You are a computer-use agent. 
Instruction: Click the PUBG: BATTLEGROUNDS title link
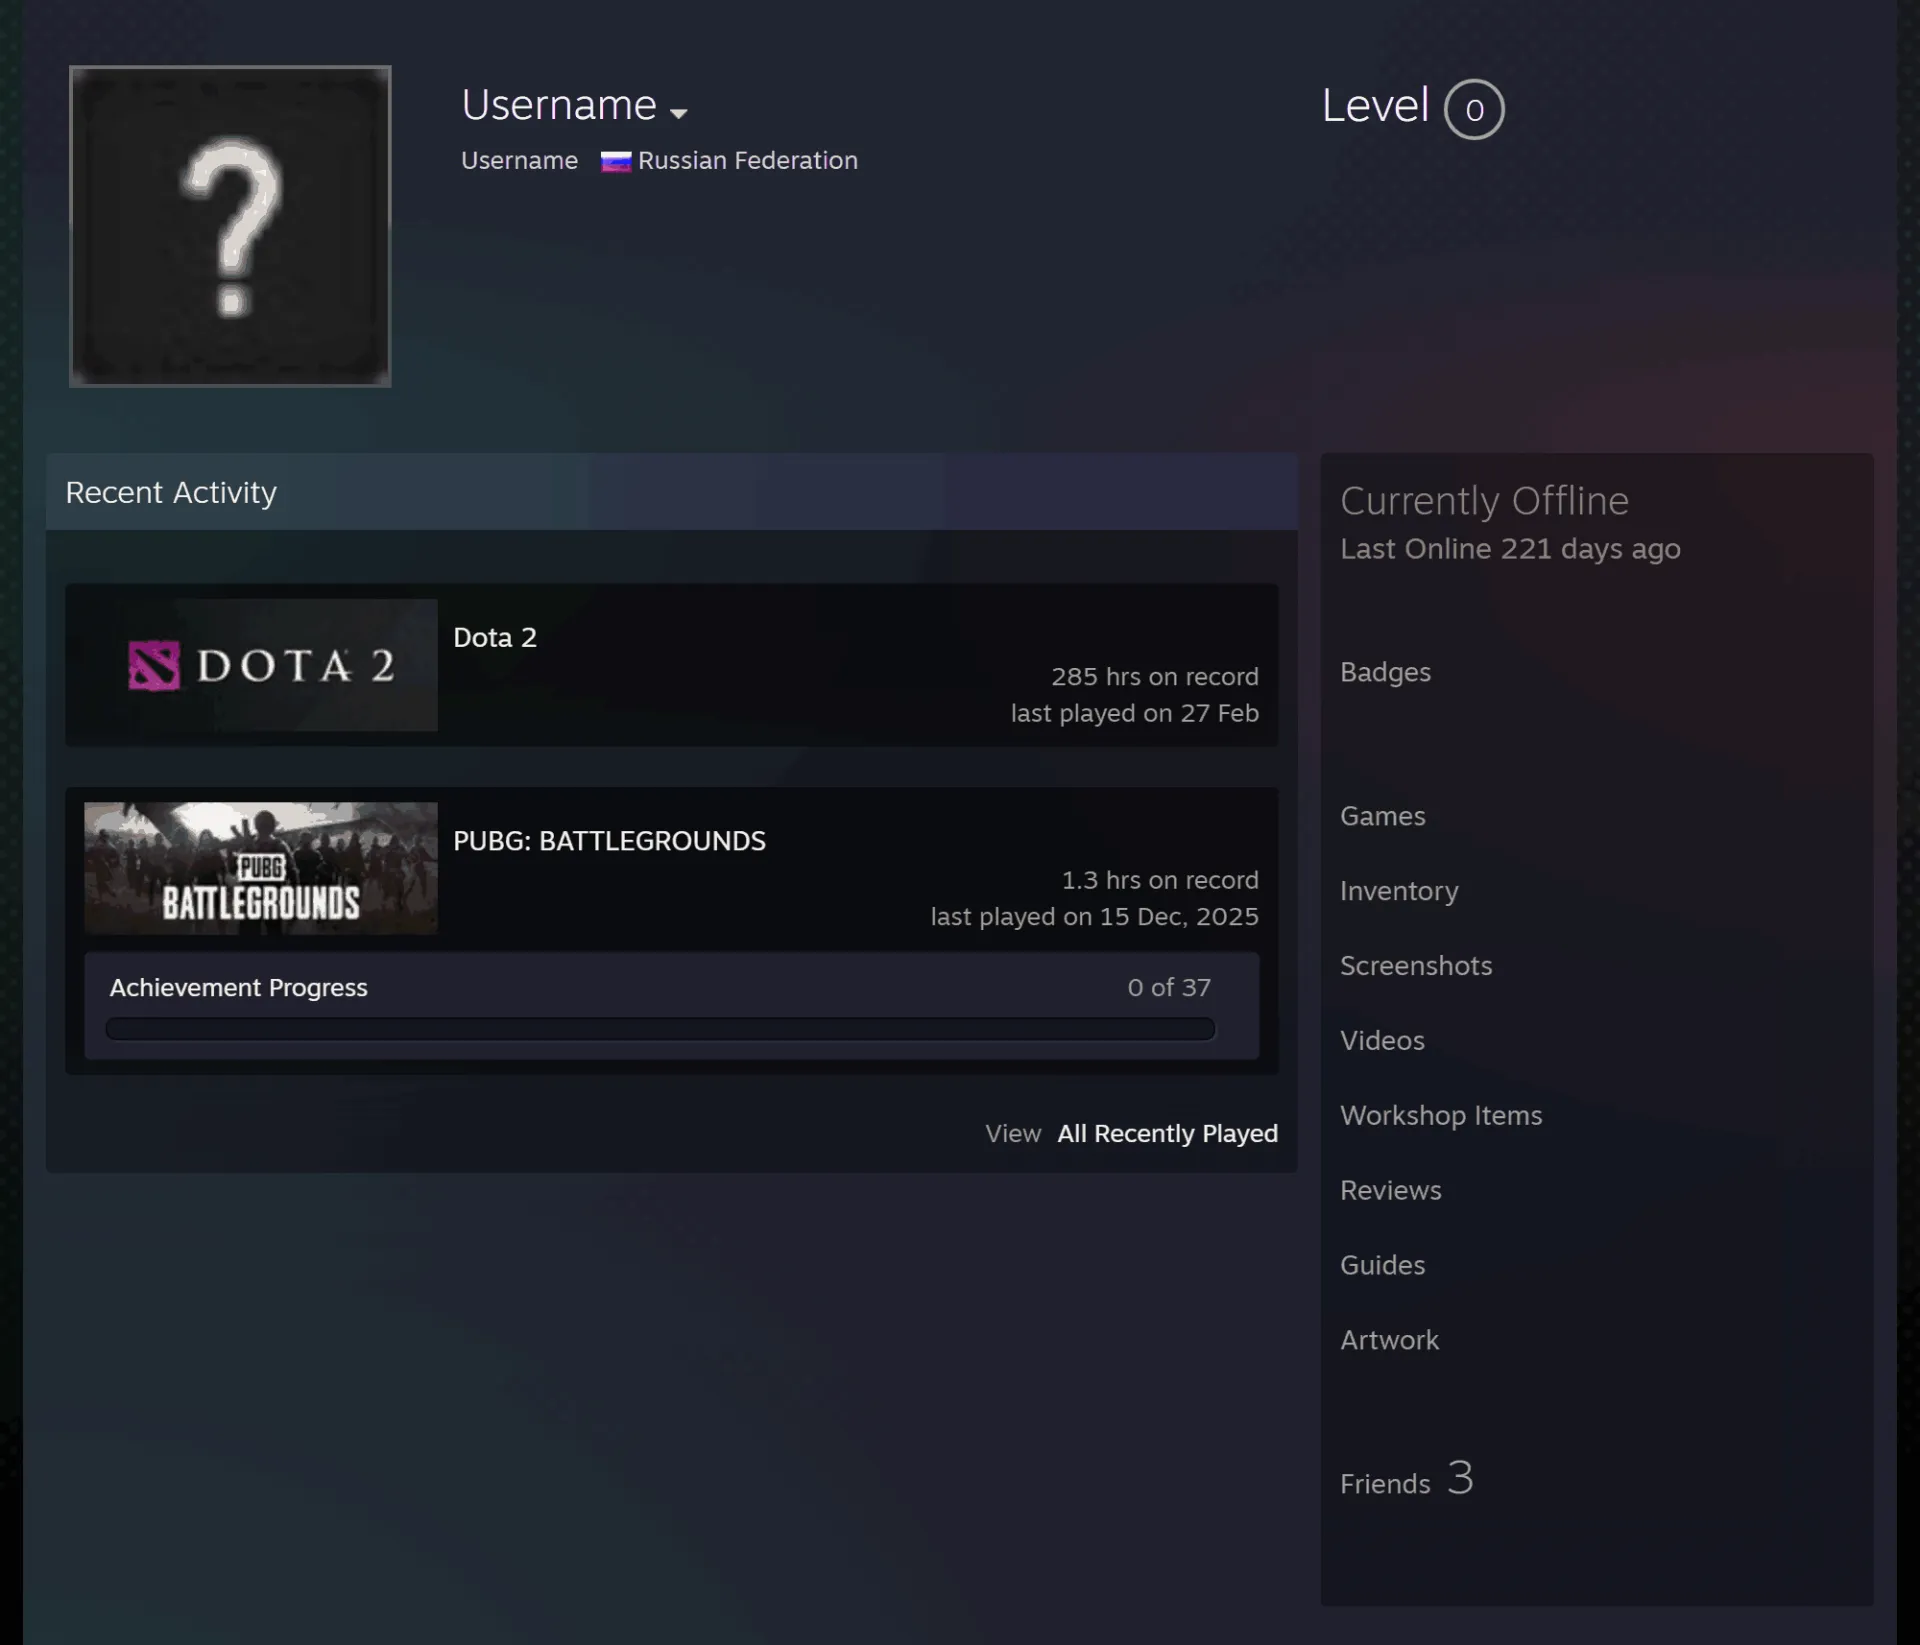click(609, 840)
